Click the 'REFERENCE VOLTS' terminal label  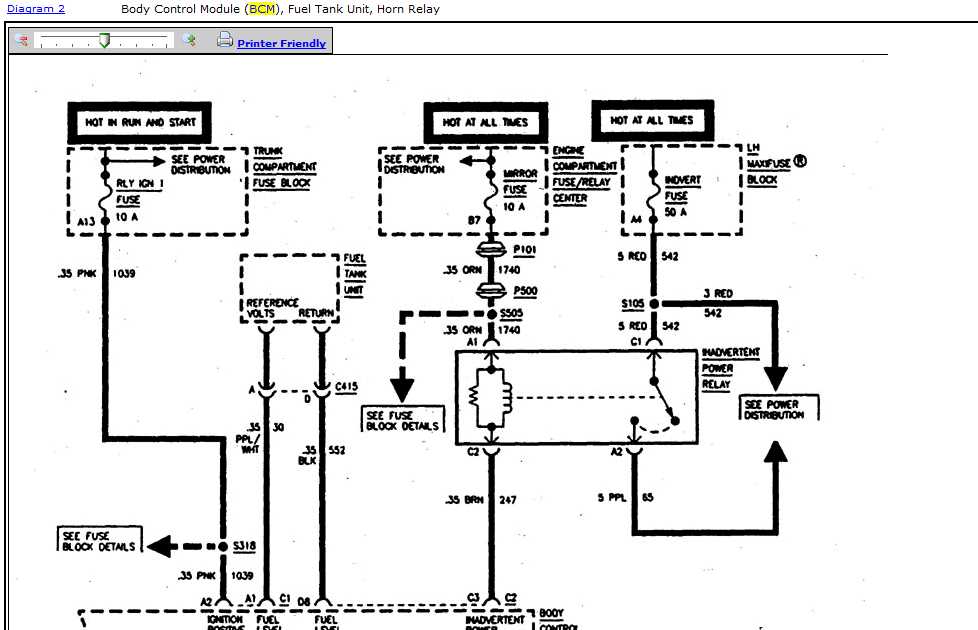272,308
